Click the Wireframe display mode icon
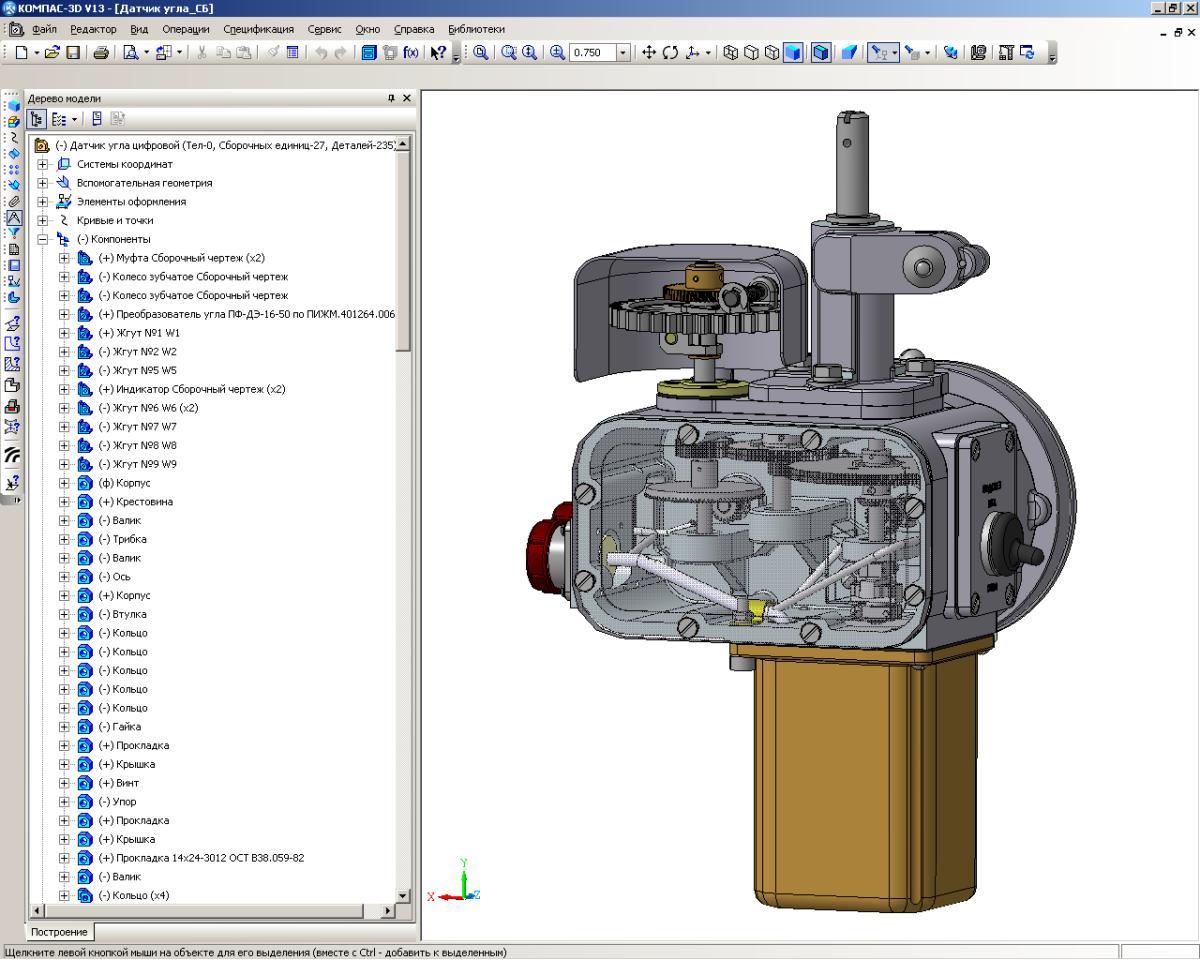This screenshot has height=960, width=1200. [731, 53]
